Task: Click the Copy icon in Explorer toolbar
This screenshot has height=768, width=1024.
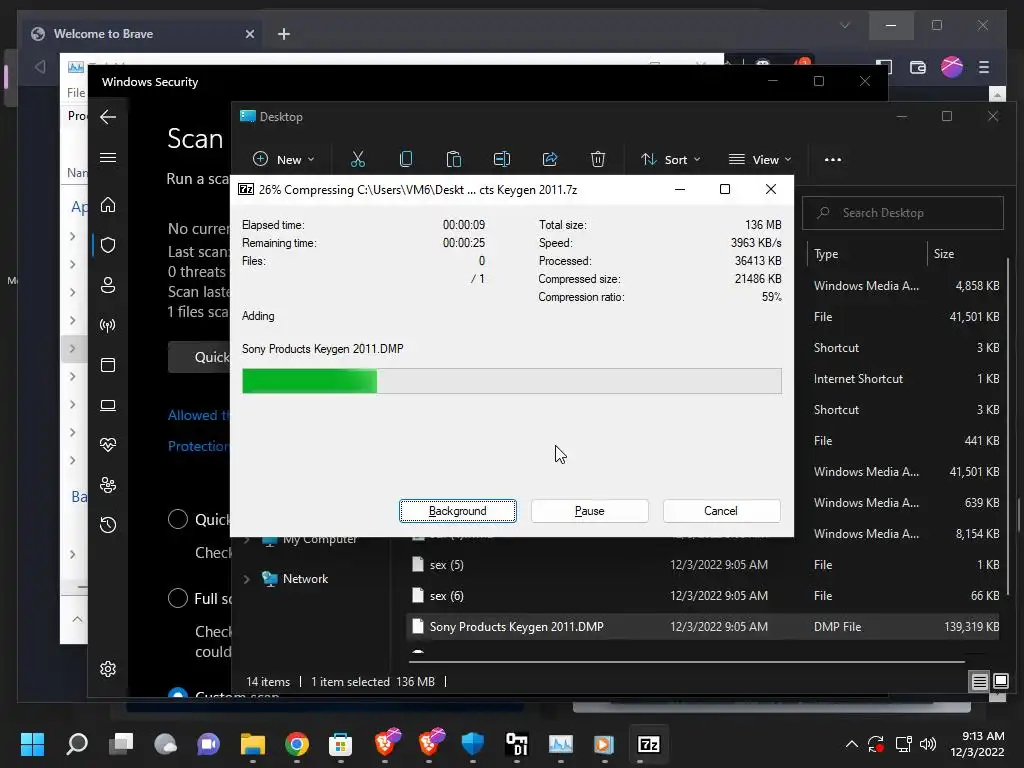Action: pos(406,159)
